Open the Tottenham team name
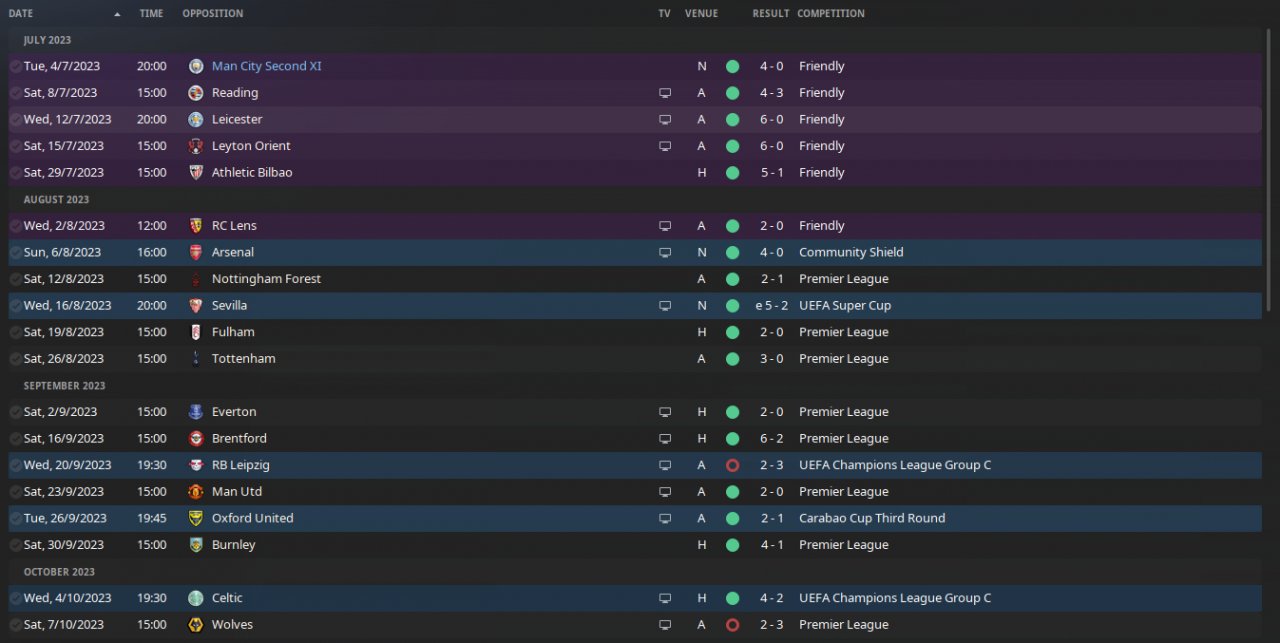Image resolution: width=1280 pixels, height=643 pixels. click(243, 359)
